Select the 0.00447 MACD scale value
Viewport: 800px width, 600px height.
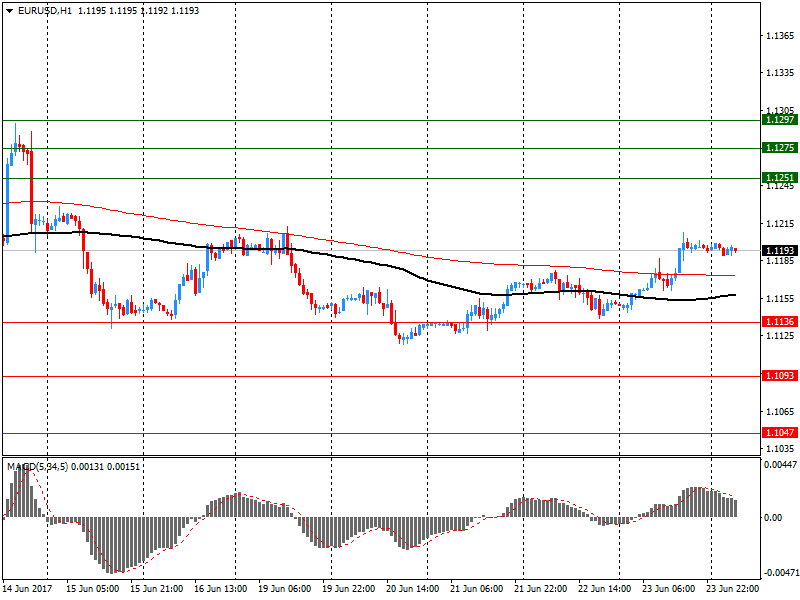[x=780, y=465]
